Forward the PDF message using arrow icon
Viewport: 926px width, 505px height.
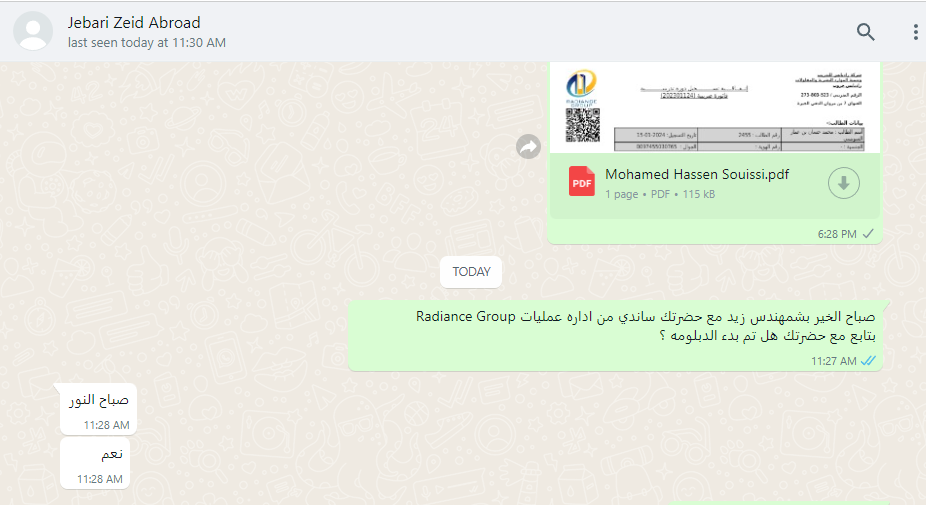[x=528, y=146]
